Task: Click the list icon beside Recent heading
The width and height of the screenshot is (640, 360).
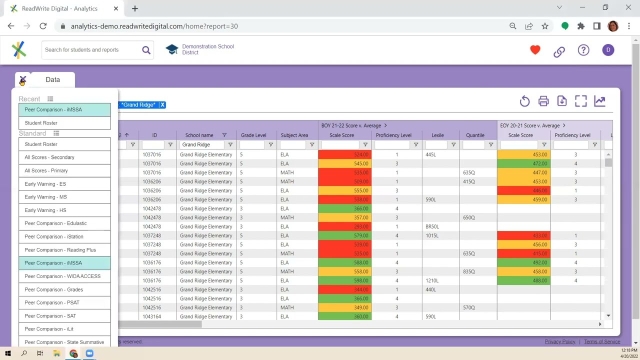Action: 50,99
